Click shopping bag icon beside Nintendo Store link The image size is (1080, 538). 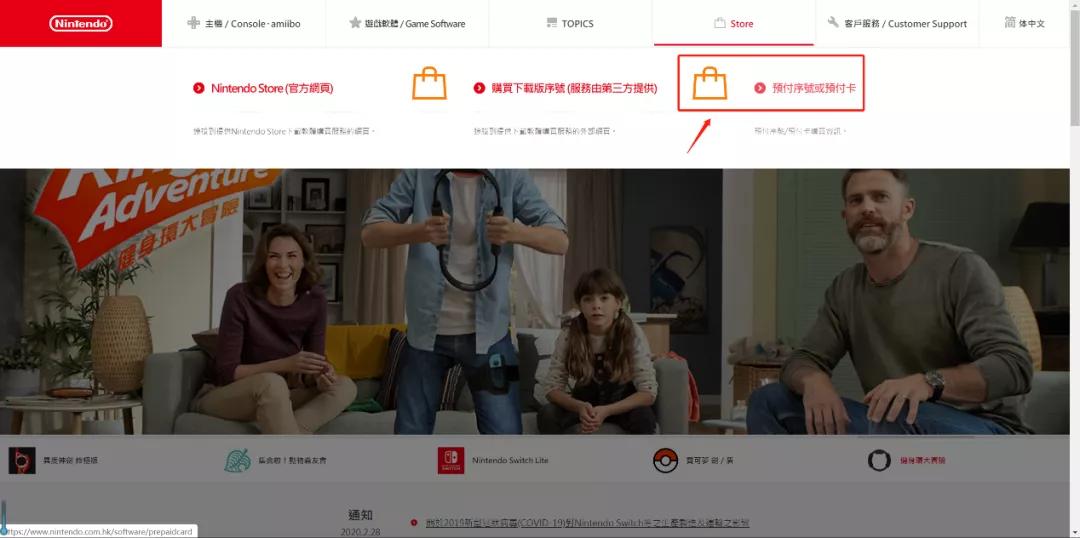pos(430,83)
